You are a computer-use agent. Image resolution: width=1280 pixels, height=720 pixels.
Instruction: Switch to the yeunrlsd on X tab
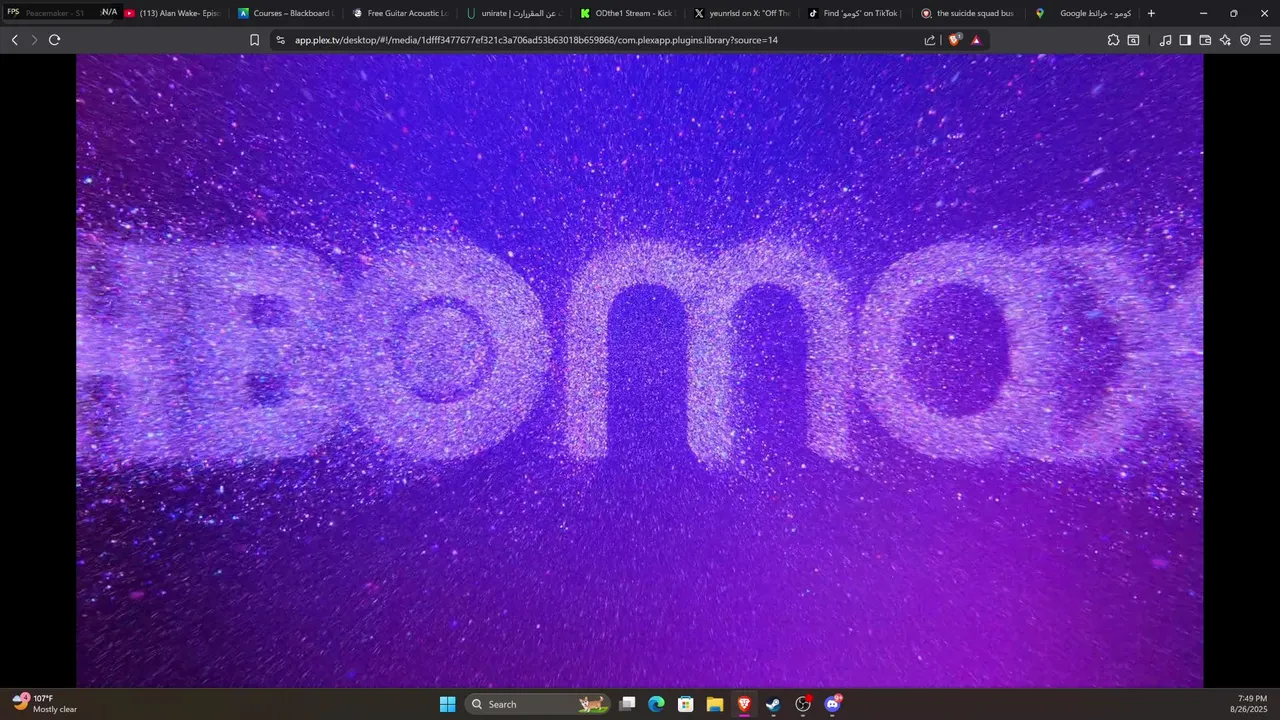[742, 13]
